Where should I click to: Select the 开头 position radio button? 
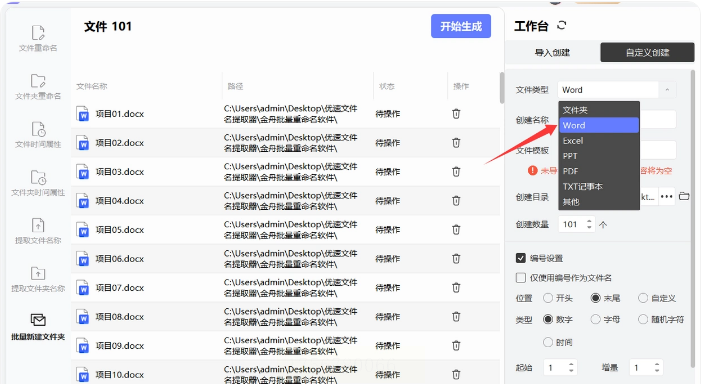[548, 298]
